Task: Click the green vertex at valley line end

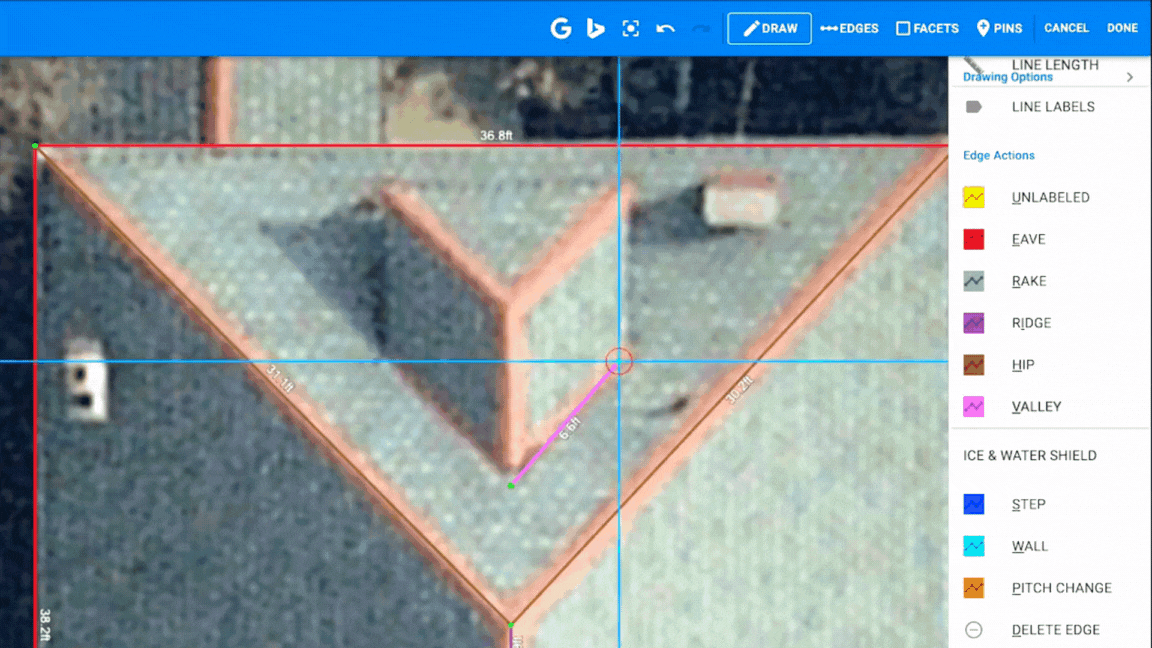Action: click(511, 486)
